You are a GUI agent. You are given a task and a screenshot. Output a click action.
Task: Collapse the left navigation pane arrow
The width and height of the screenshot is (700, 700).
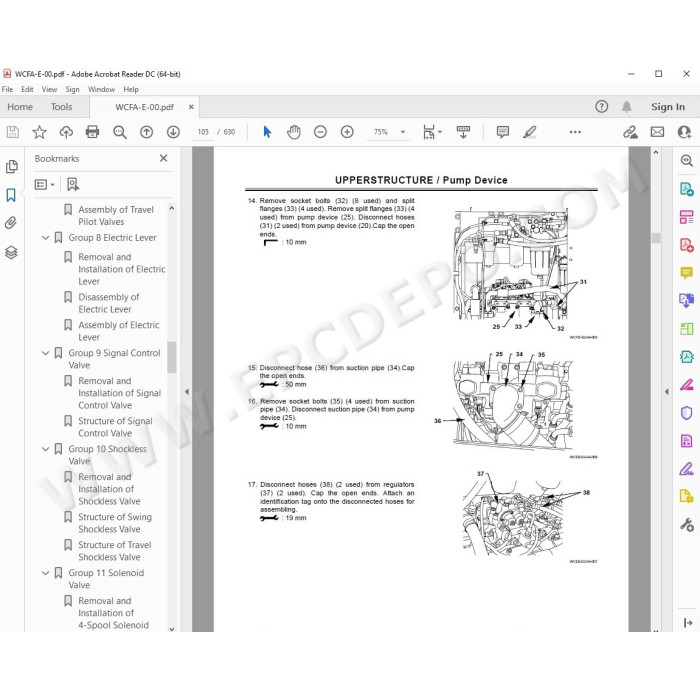187,392
